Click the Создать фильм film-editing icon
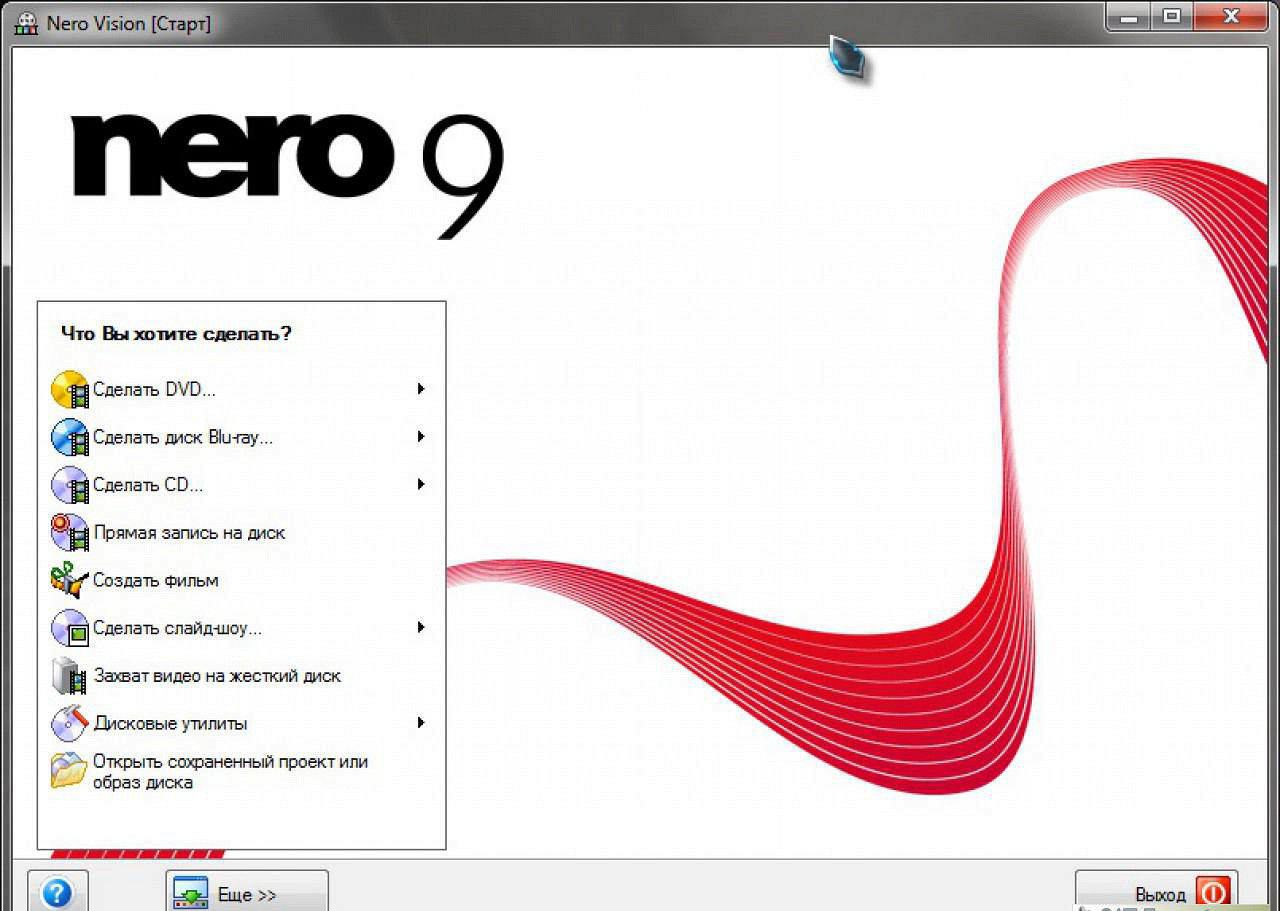 pyautogui.click(x=70, y=580)
